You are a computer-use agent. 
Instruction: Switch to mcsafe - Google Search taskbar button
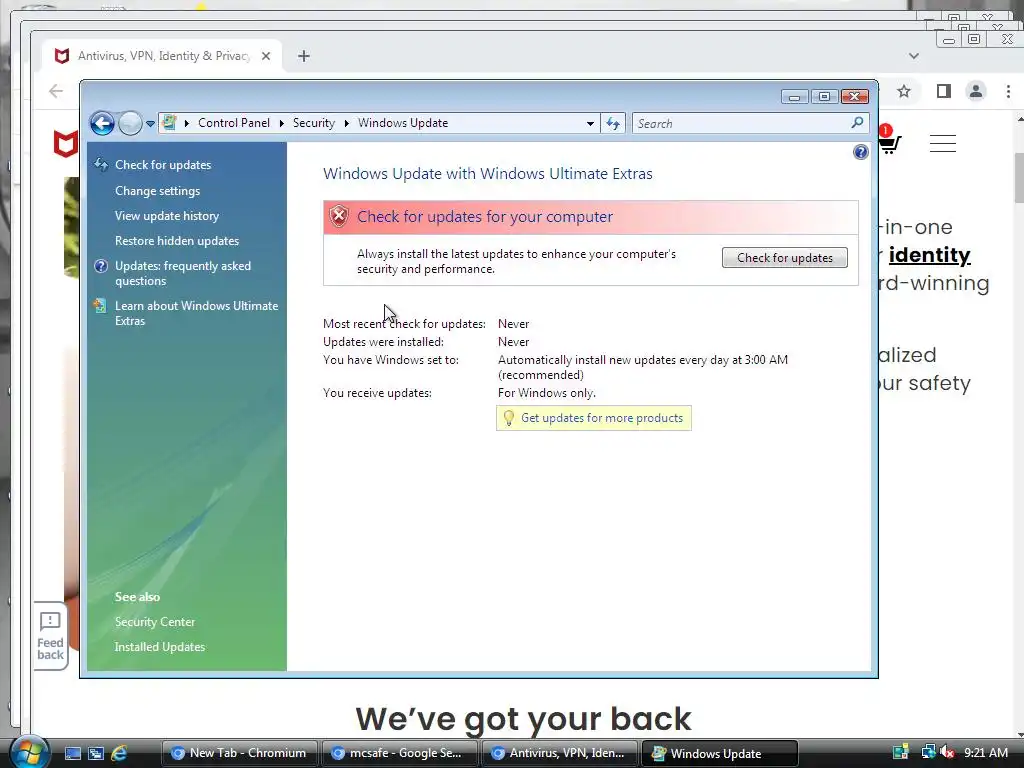pyautogui.click(x=400, y=753)
